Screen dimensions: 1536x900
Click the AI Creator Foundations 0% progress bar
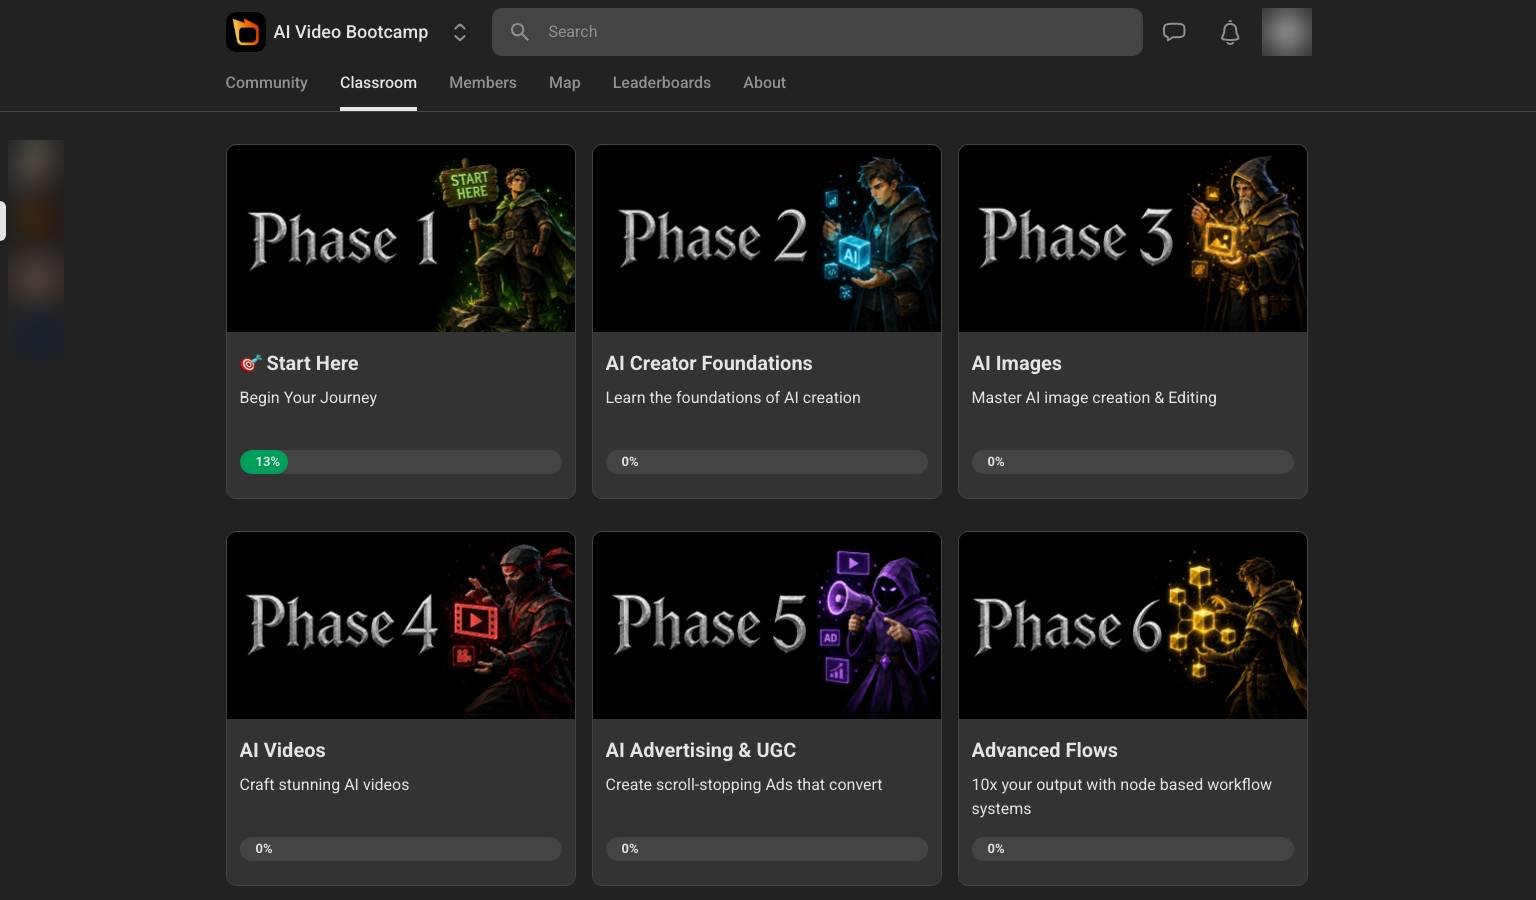767,462
